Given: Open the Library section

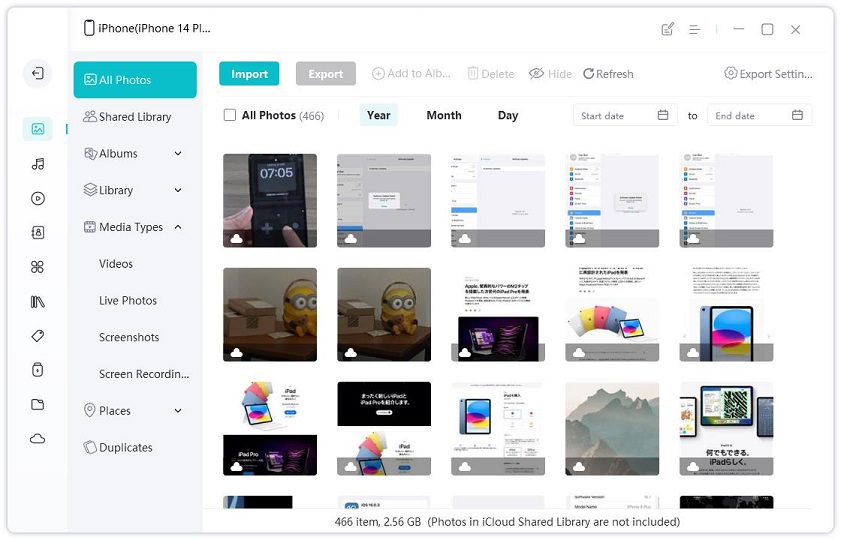Looking at the screenshot, I should [108, 190].
